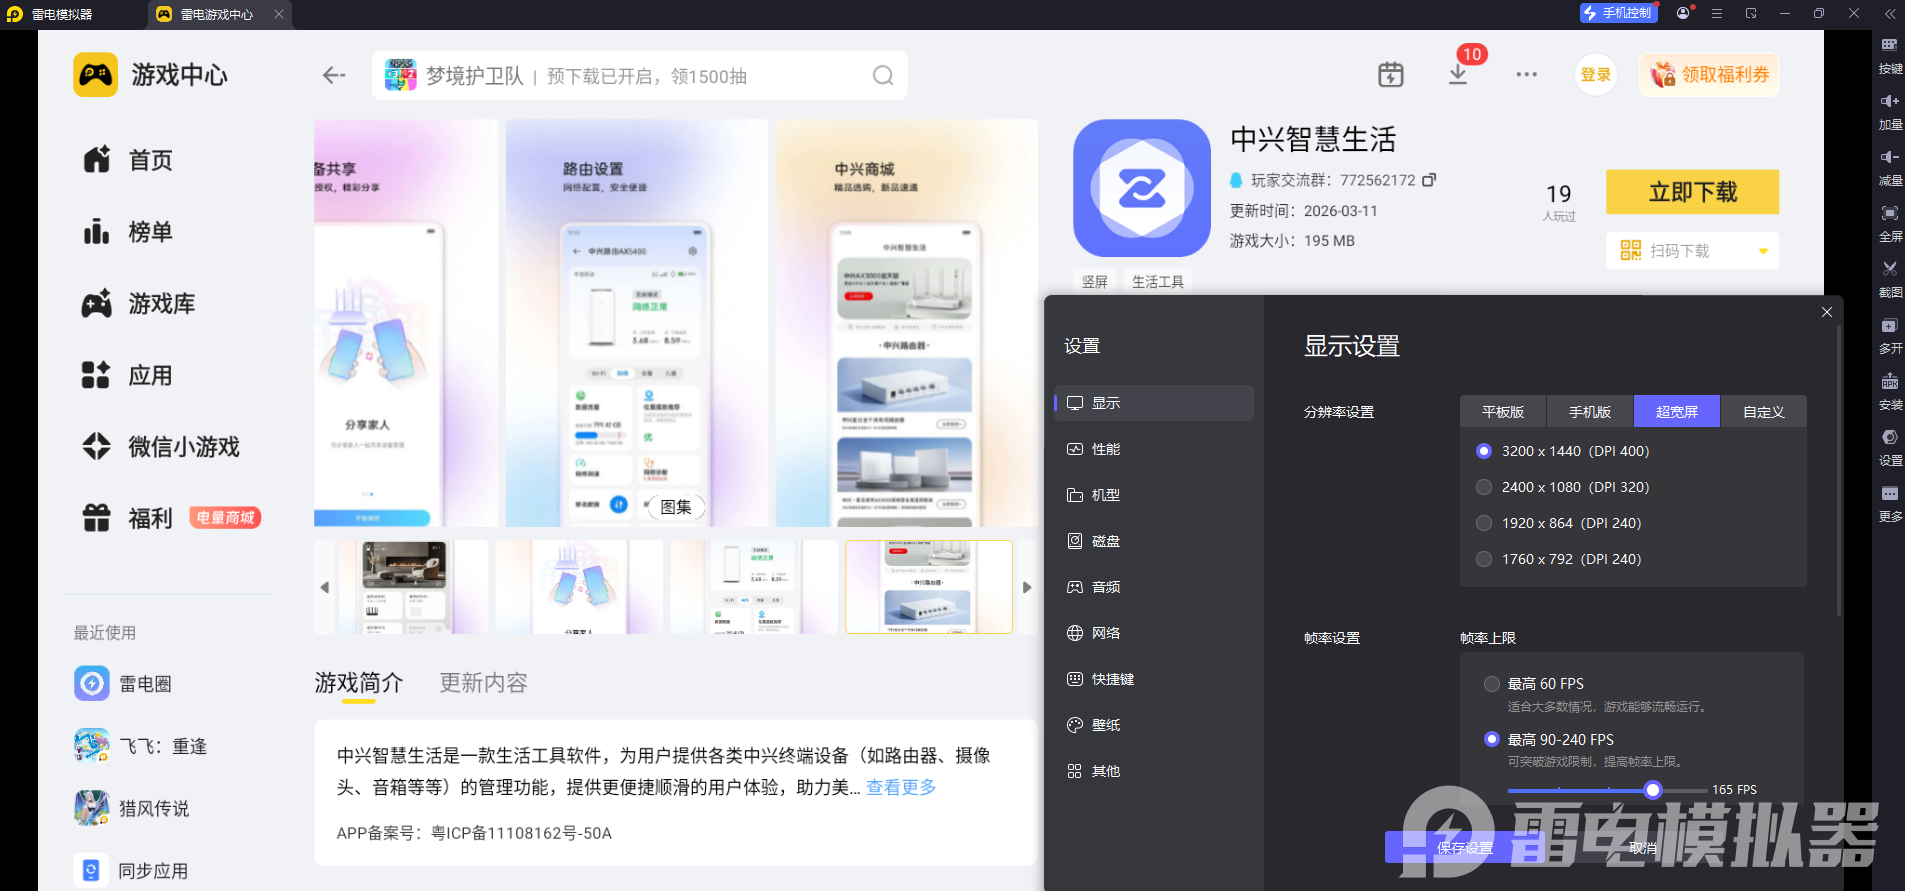
Task: Open 按键 keymapping in the right toolbar
Action: click(x=1890, y=56)
